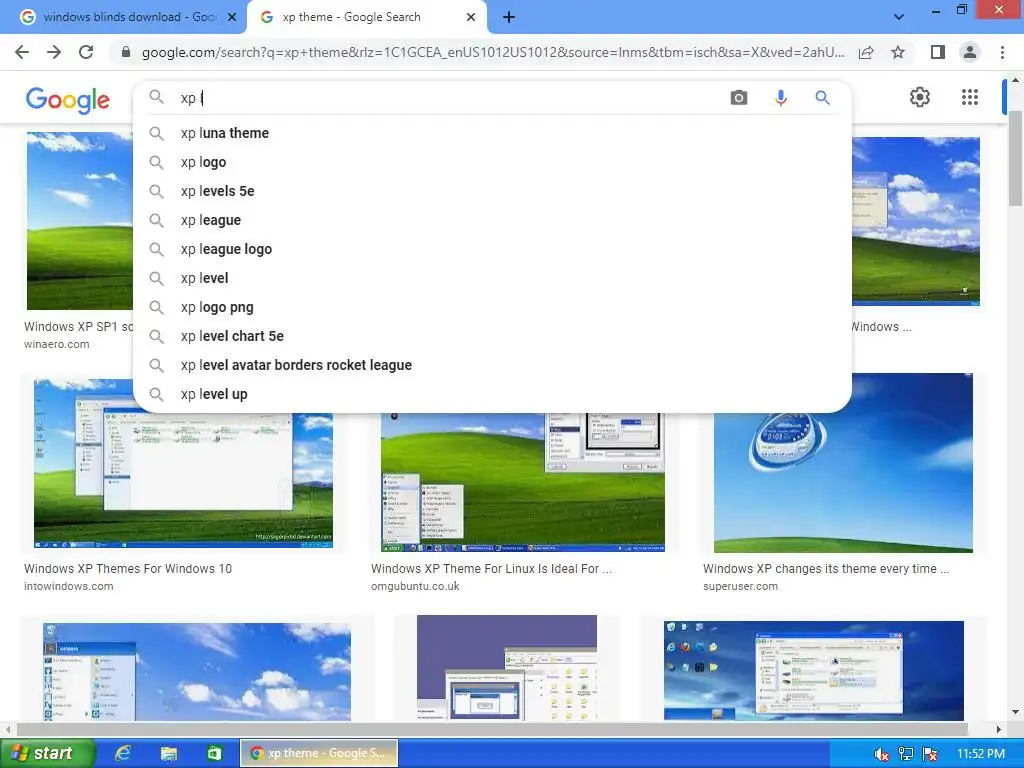Visit winaero.com source link
The width and height of the screenshot is (1024, 768).
tap(57, 344)
